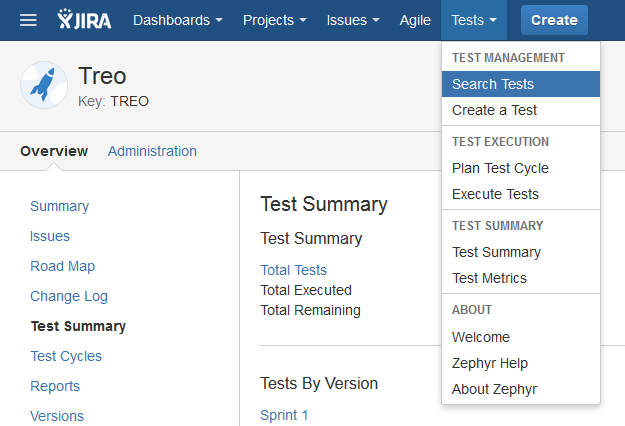Click the Treo rocket project avatar
Image resolution: width=625 pixels, height=426 pixels.
(x=44, y=85)
